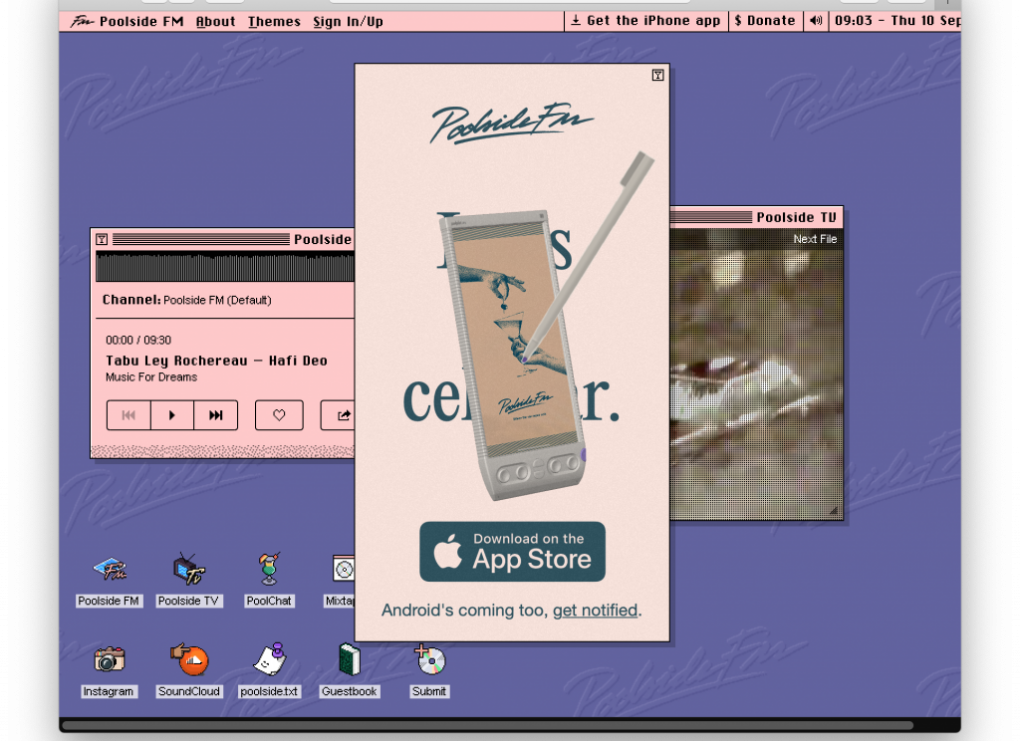The height and width of the screenshot is (741, 1020).
Task: Click the horizontal scrollbar at bottom
Action: pyautogui.click(x=488, y=725)
